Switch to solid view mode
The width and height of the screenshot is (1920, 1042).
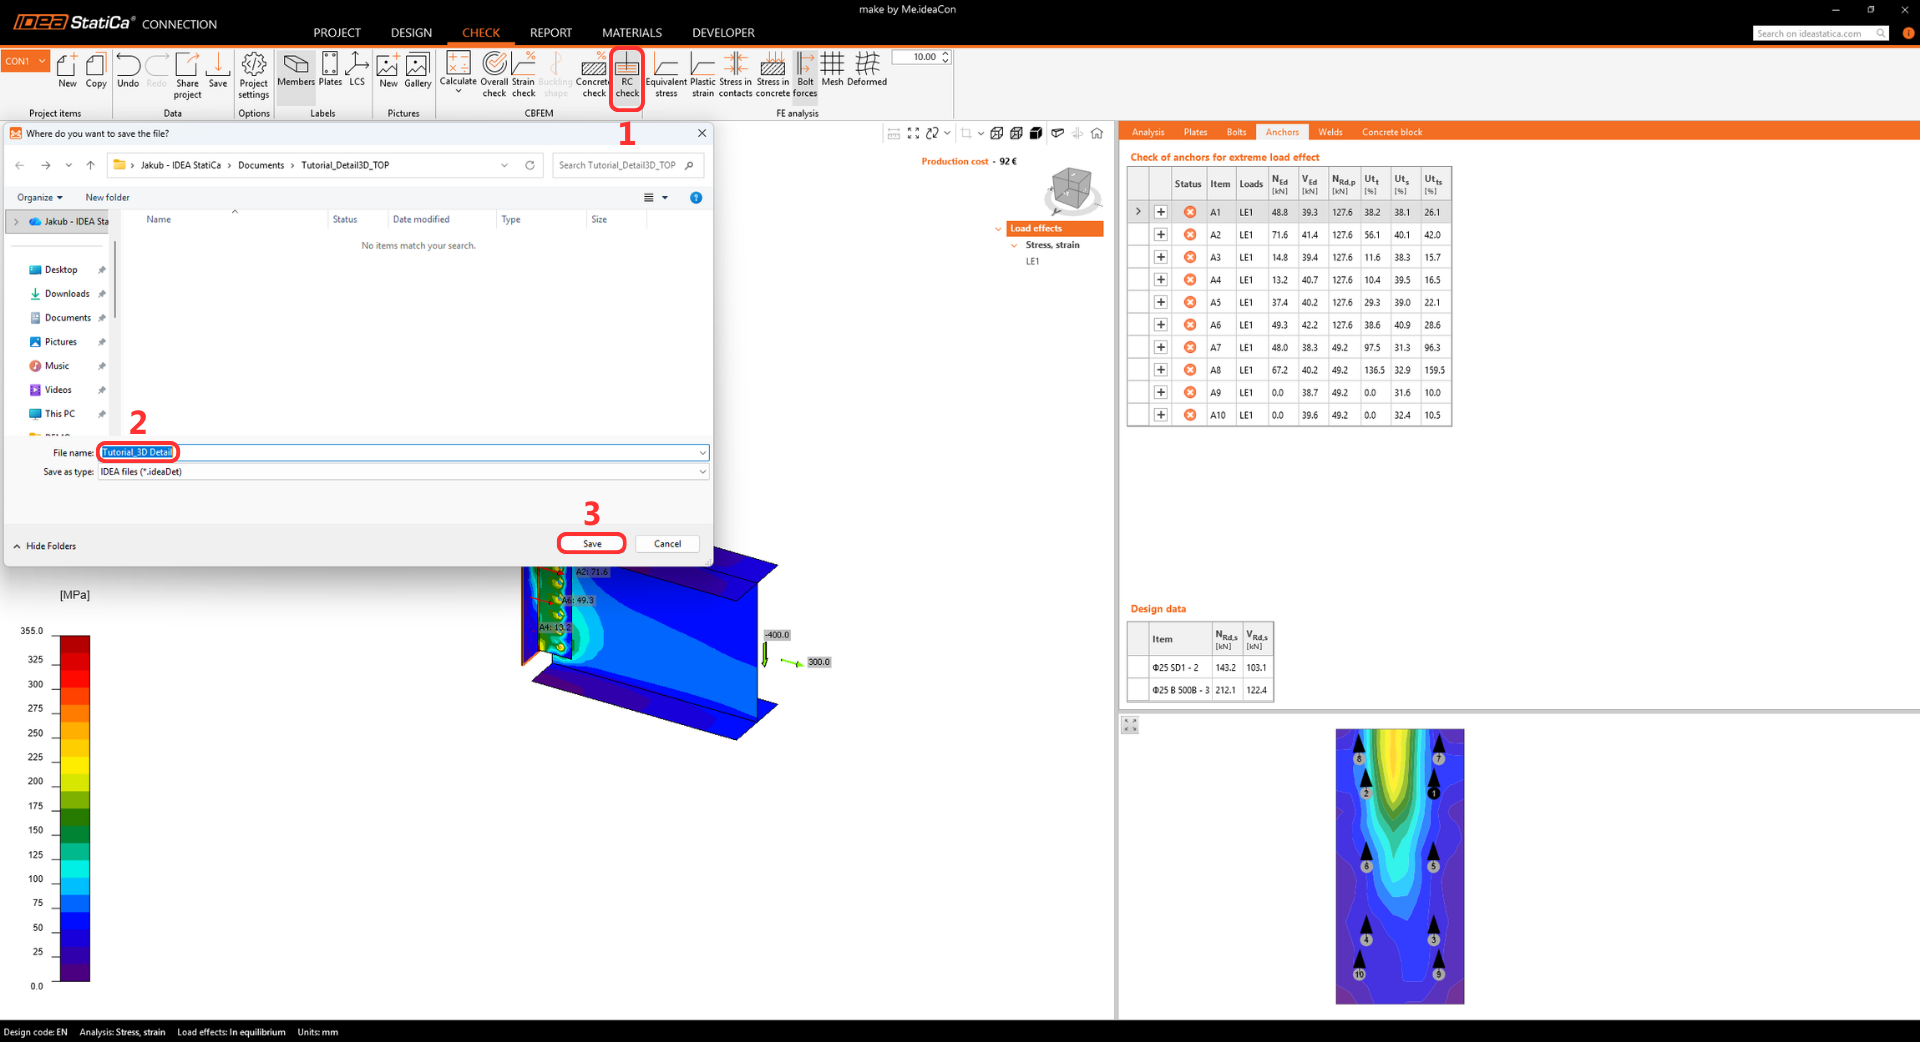pos(1036,133)
